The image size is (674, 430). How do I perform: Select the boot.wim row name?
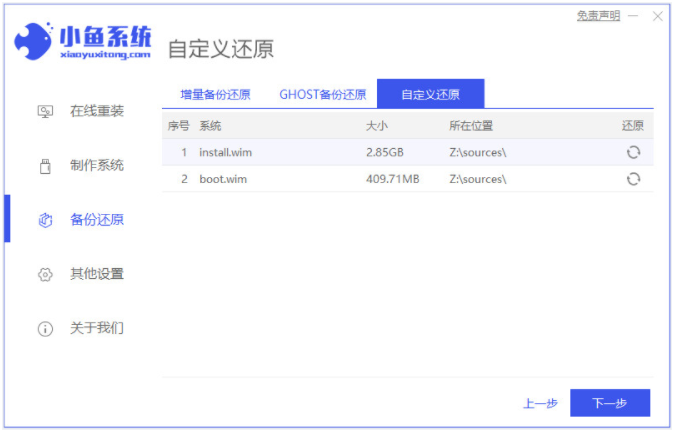(x=222, y=179)
